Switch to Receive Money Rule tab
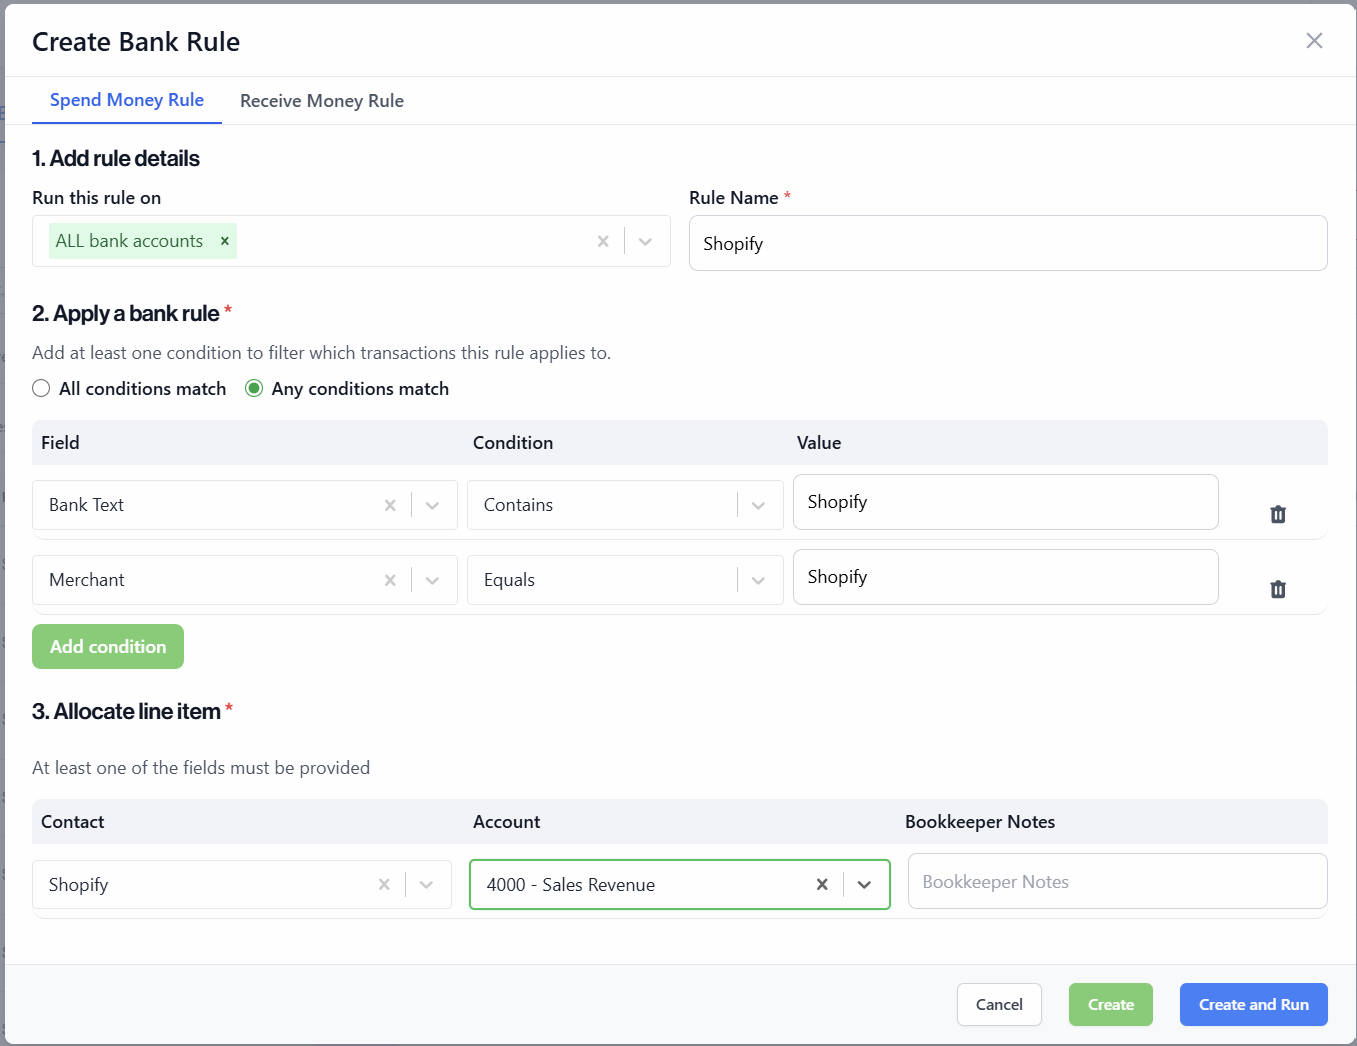Image resolution: width=1357 pixels, height=1046 pixels. pyautogui.click(x=322, y=101)
